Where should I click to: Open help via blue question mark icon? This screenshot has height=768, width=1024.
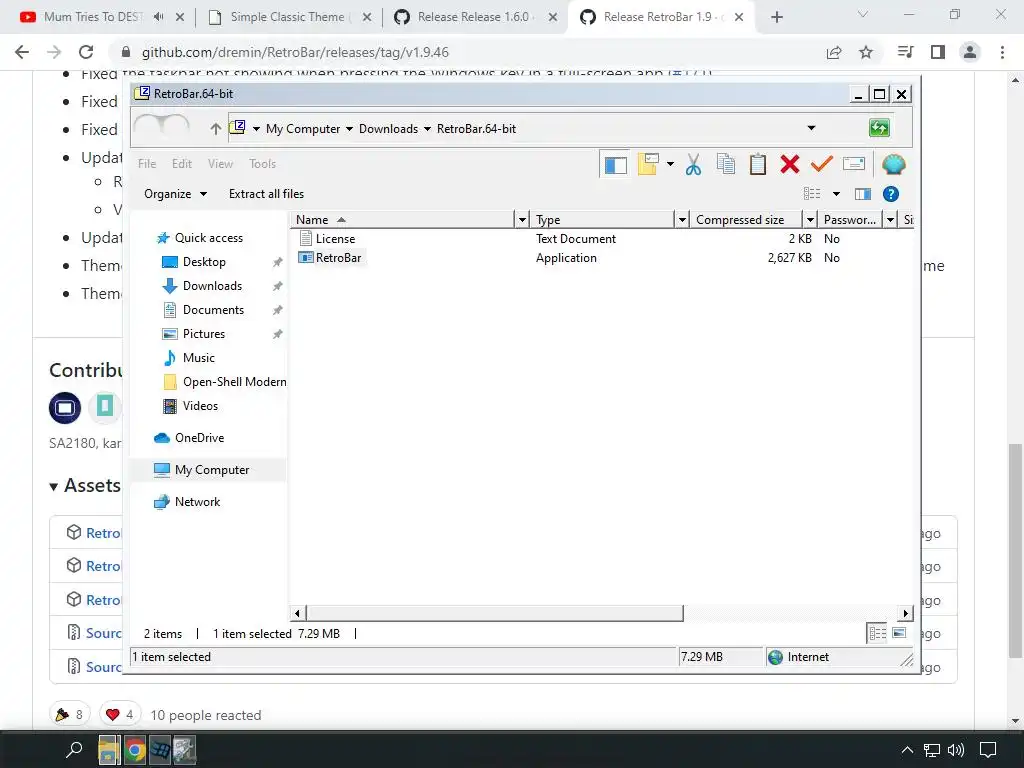891,194
